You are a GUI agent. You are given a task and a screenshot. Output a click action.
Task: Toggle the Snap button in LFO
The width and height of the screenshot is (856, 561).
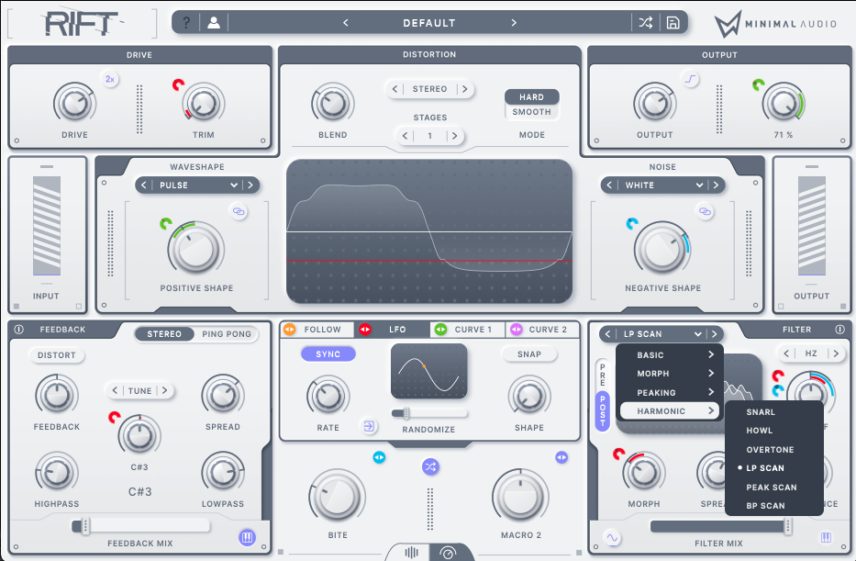pyautogui.click(x=529, y=354)
